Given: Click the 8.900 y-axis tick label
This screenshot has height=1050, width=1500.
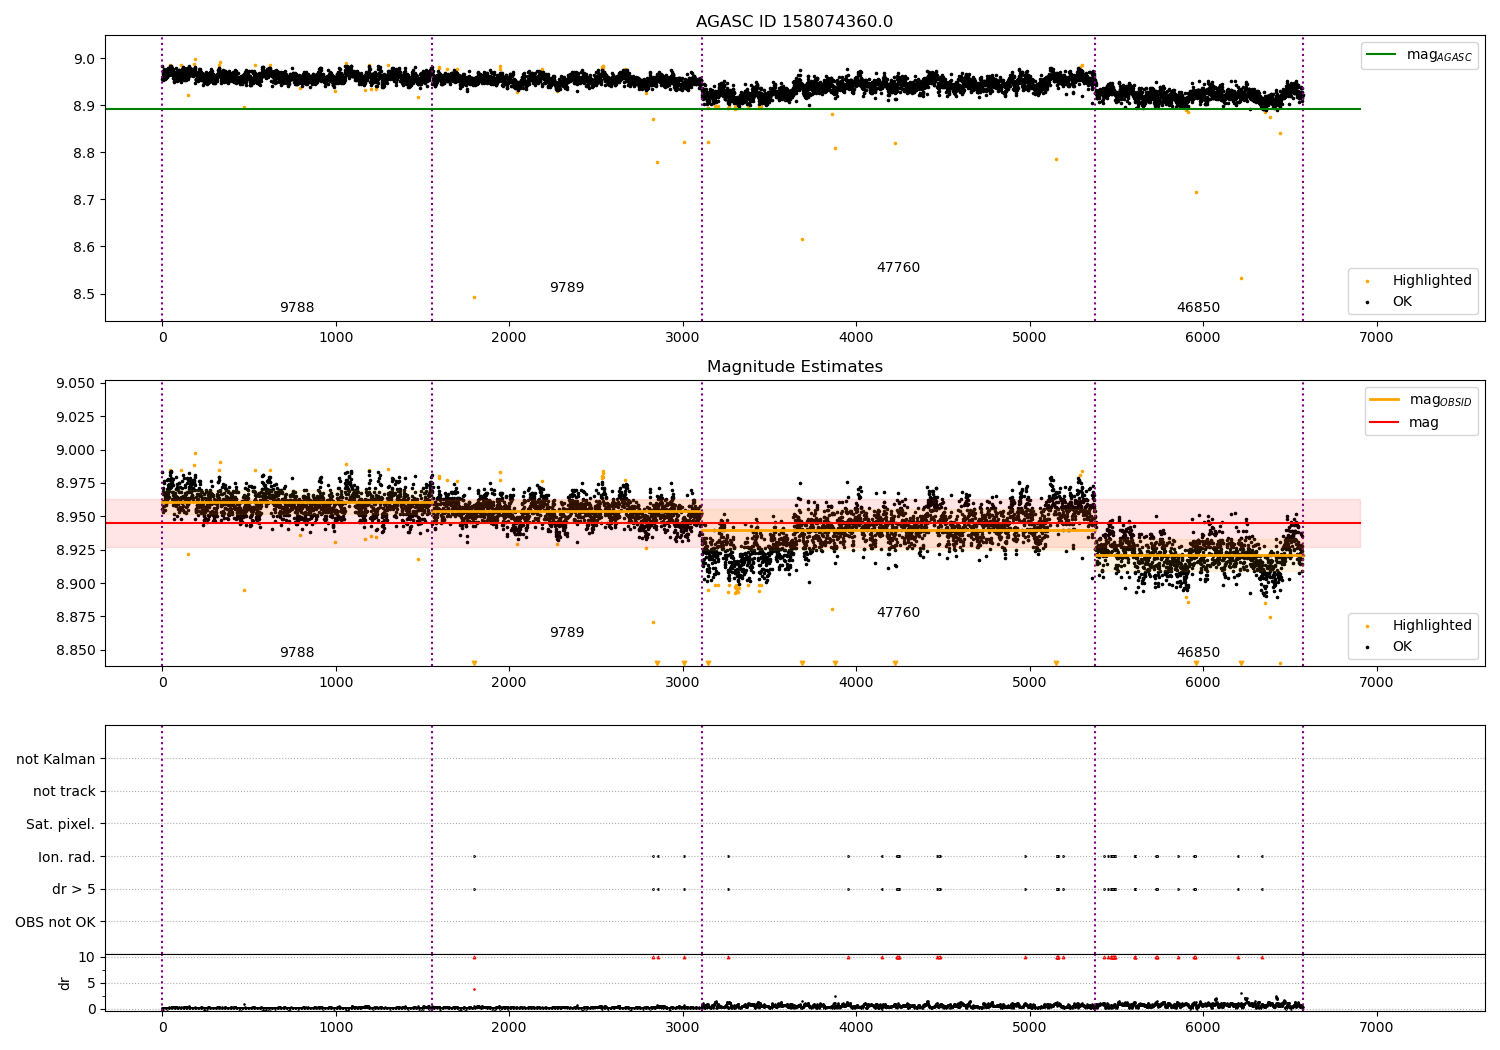Looking at the screenshot, I should click(x=76, y=585).
